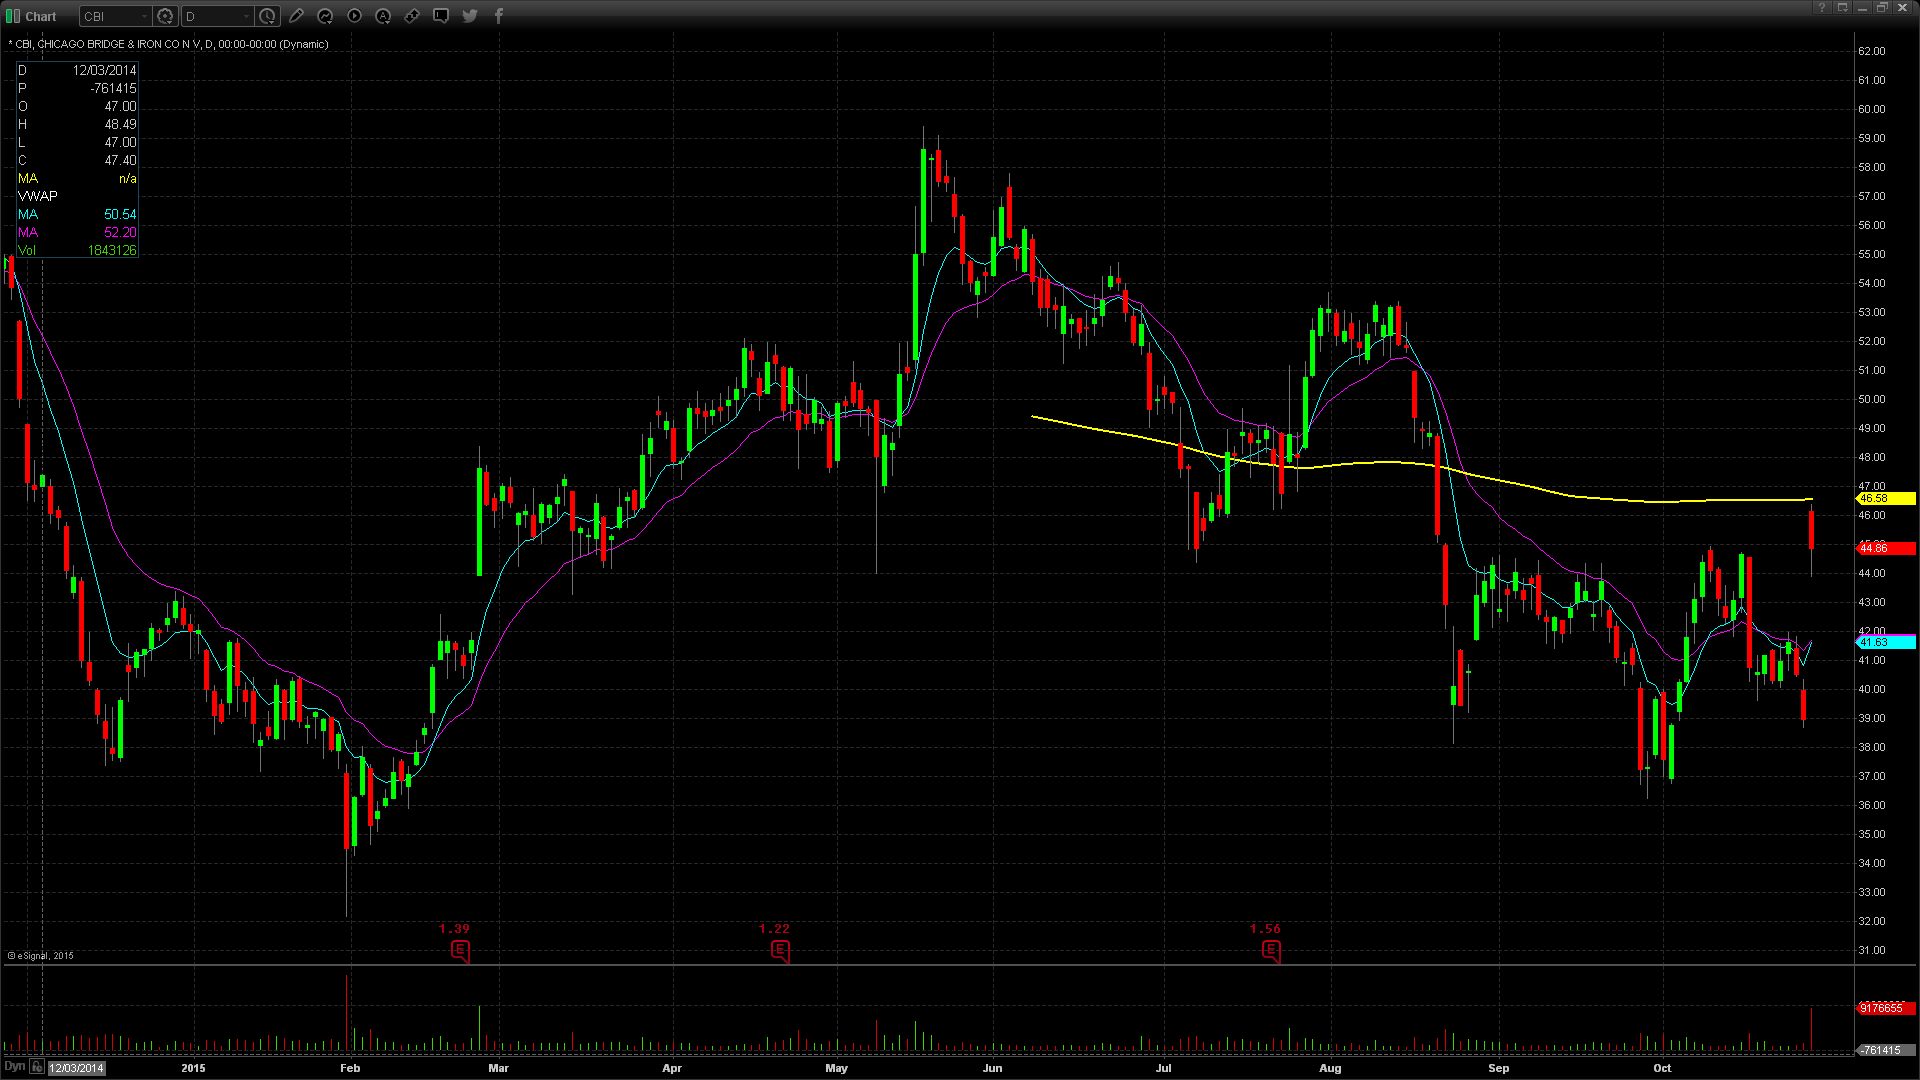Click the trade arrows icon
Screen dimensions: 1920x1080
[412, 16]
